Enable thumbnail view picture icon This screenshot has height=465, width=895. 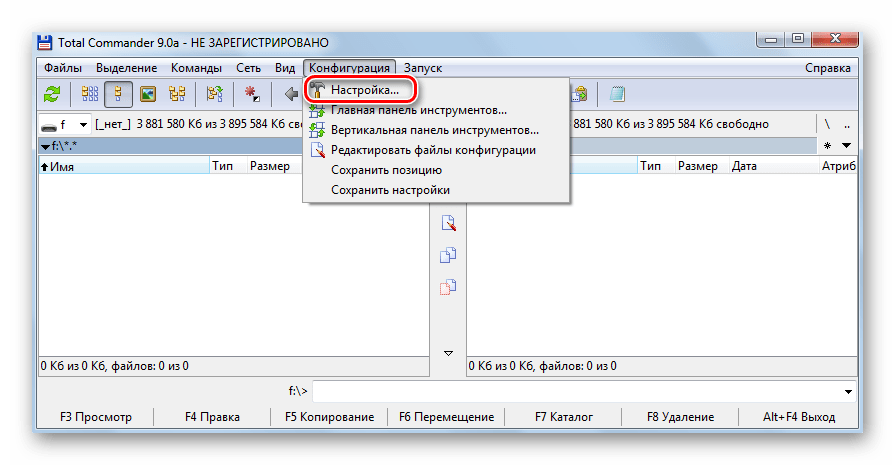148,94
